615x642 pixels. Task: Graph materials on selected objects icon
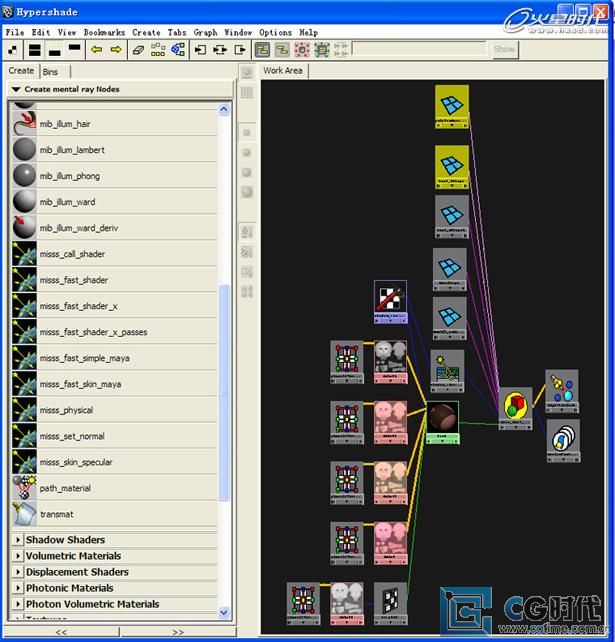[178, 50]
